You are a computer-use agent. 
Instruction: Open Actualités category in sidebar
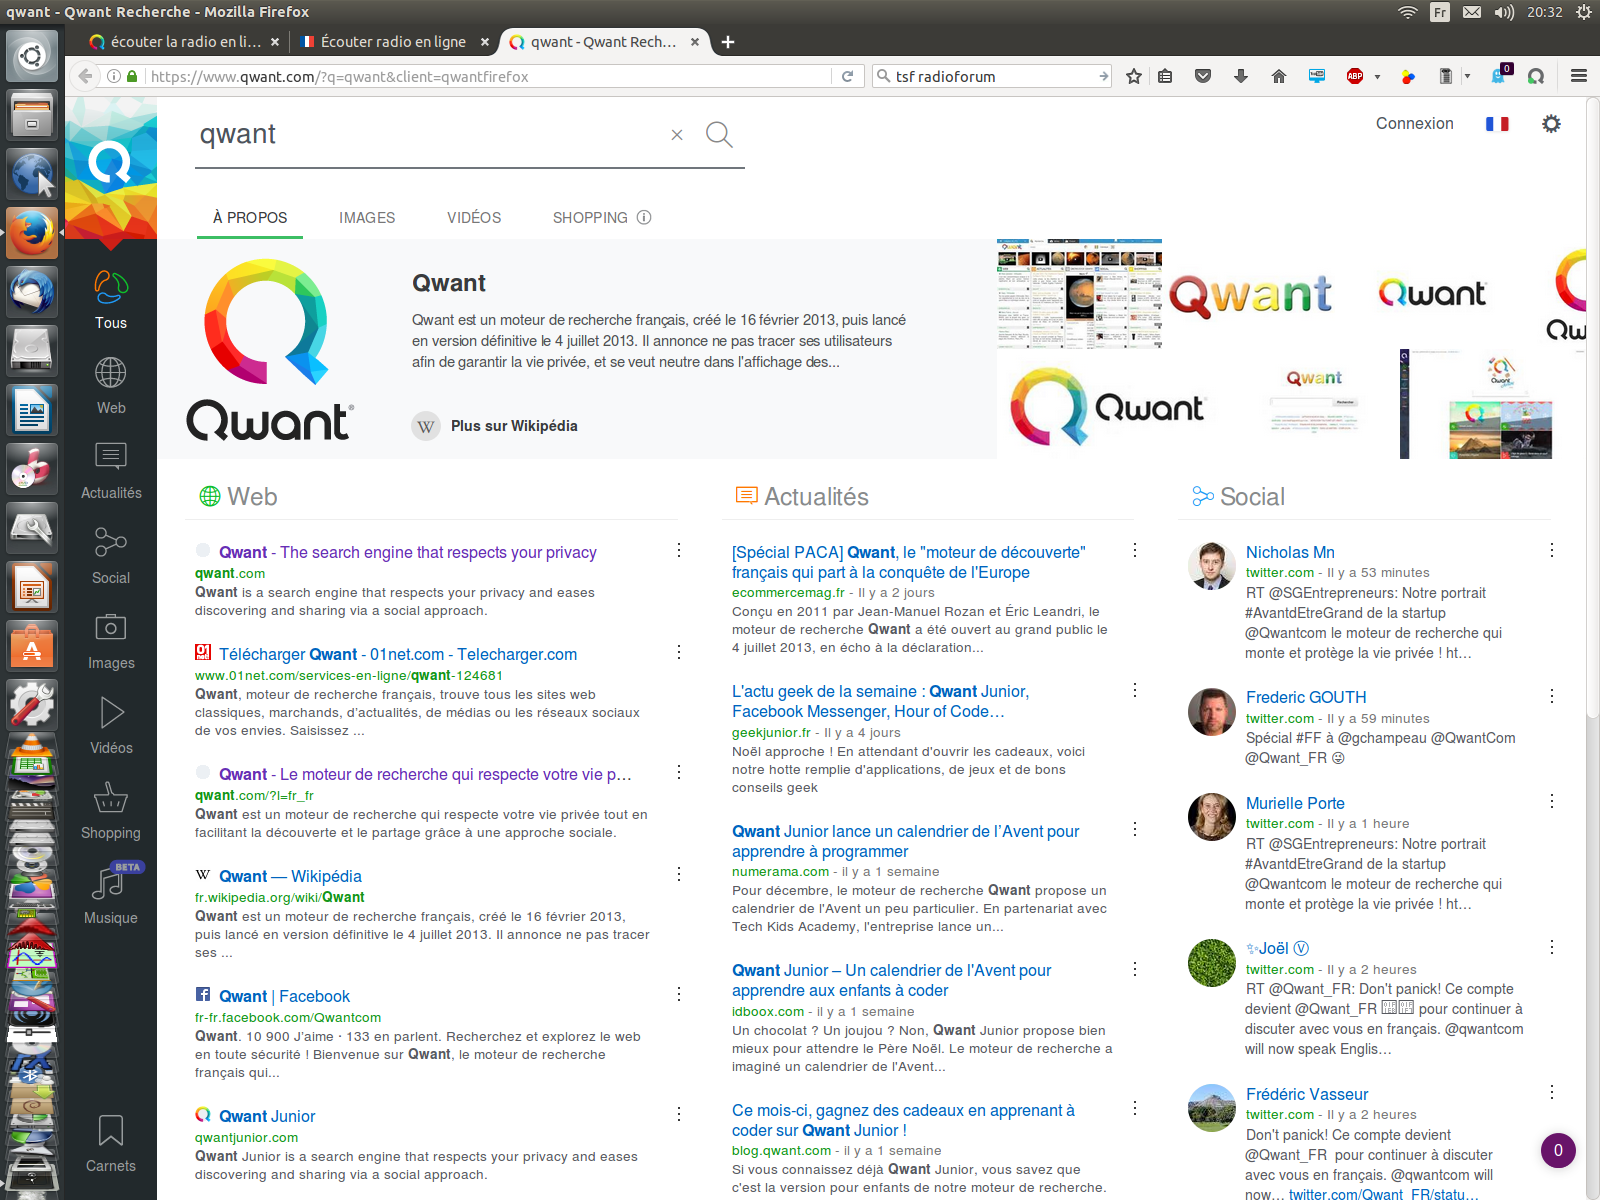coord(111,471)
